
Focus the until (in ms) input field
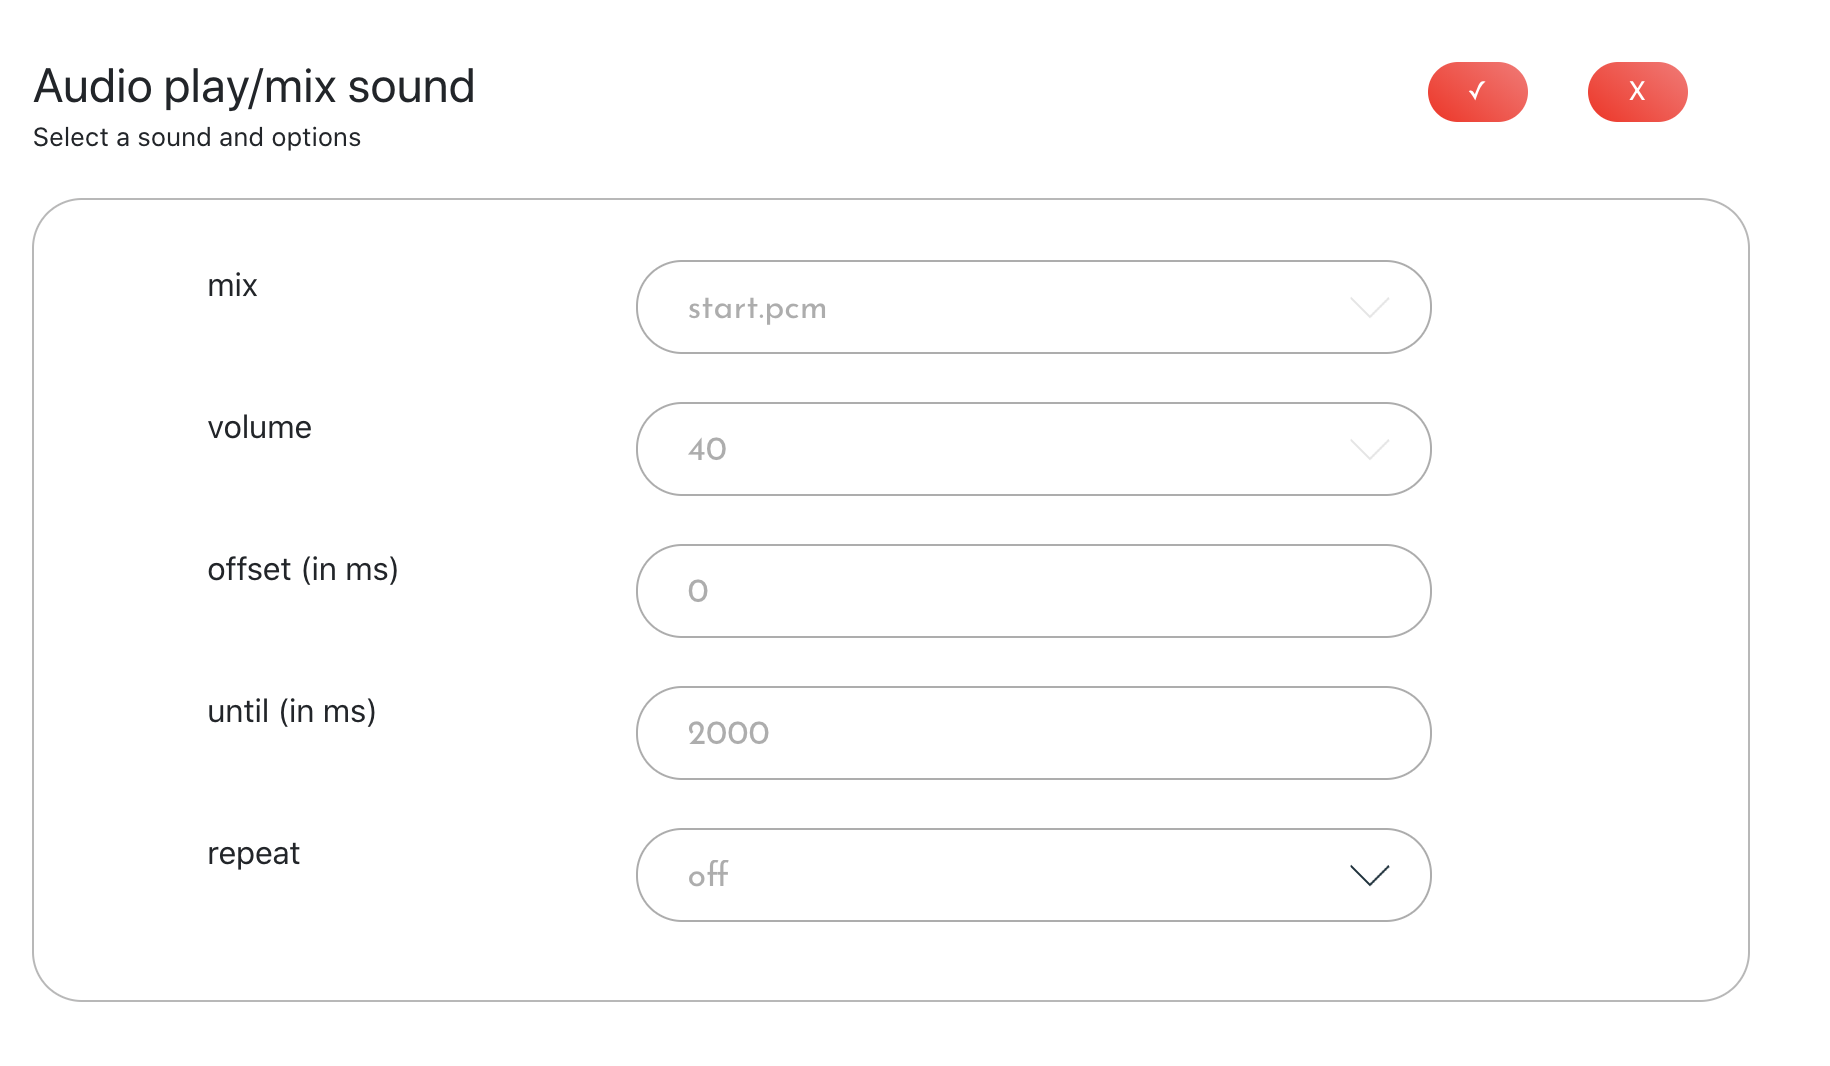pyautogui.click(x=1033, y=733)
